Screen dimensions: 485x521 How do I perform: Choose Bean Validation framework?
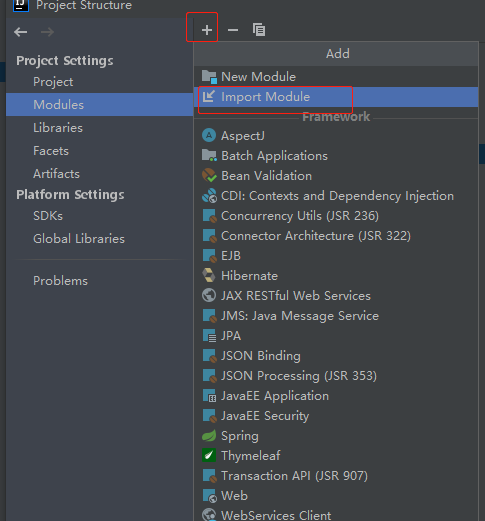coord(336,176)
